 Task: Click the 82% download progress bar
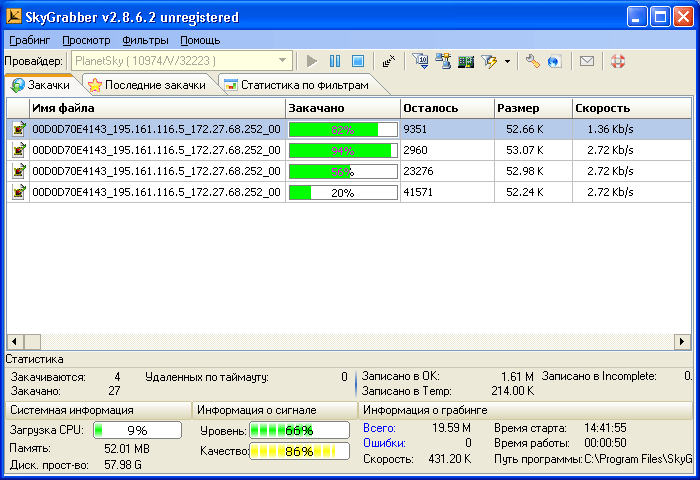click(343, 129)
